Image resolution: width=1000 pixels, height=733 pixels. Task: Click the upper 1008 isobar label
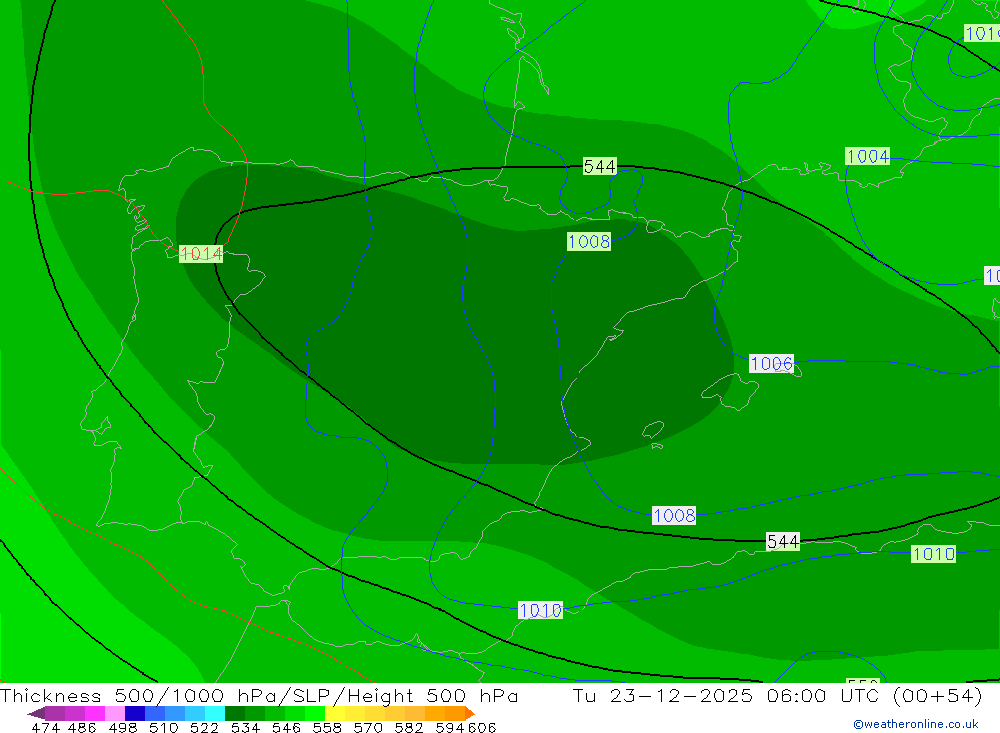(589, 242)
